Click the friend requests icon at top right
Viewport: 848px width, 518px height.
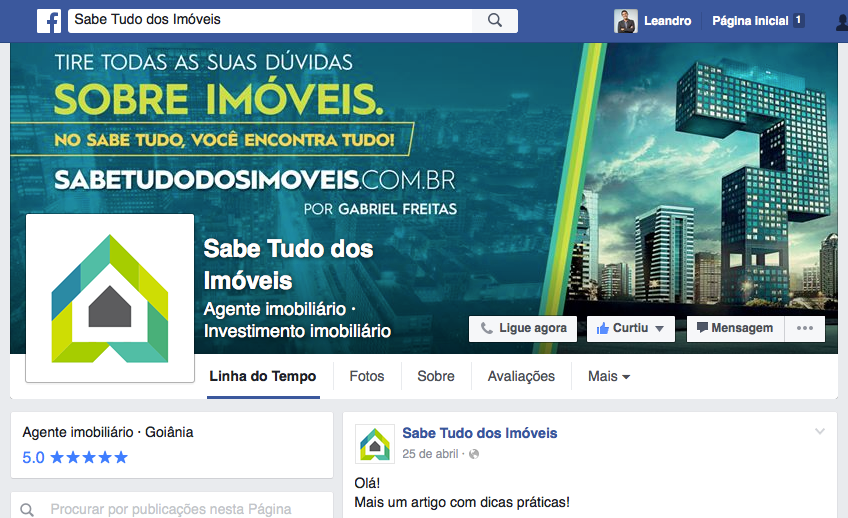(x=842, y=22)
